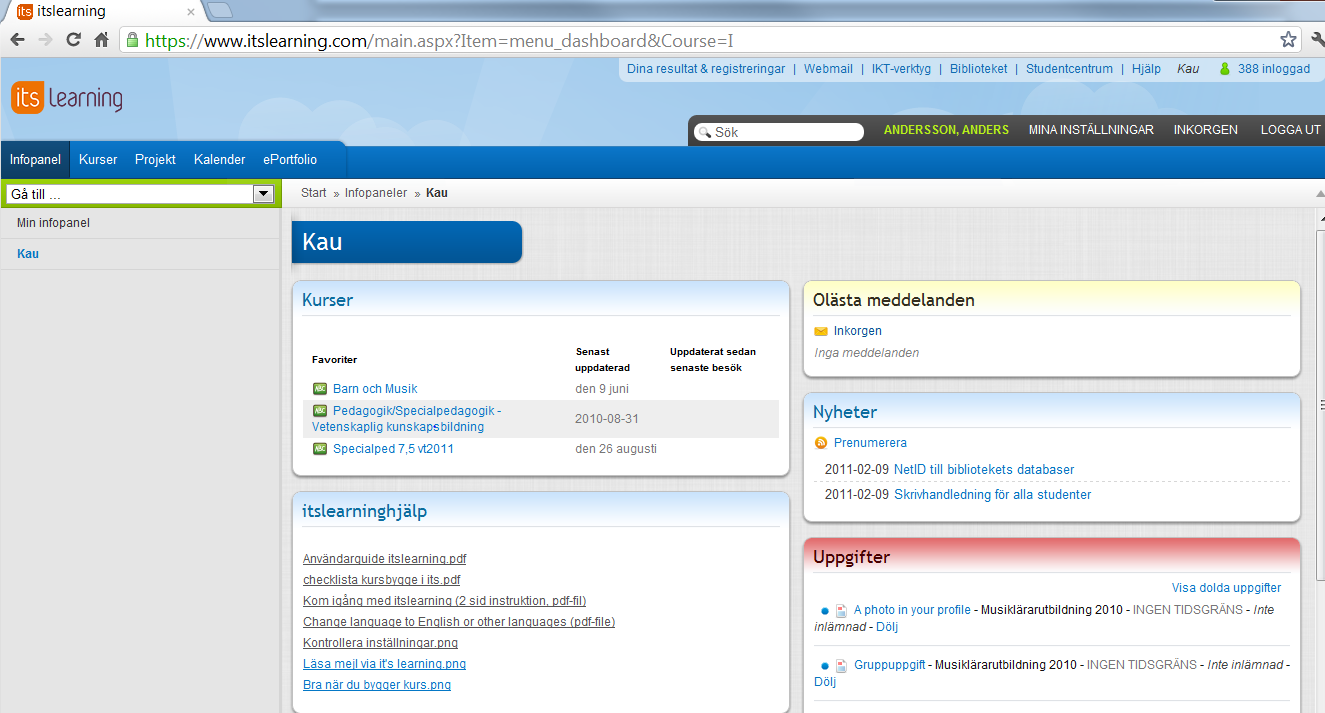
Task: Open MINA INSTÄLLNINGAR
Action: (1091, 130)
